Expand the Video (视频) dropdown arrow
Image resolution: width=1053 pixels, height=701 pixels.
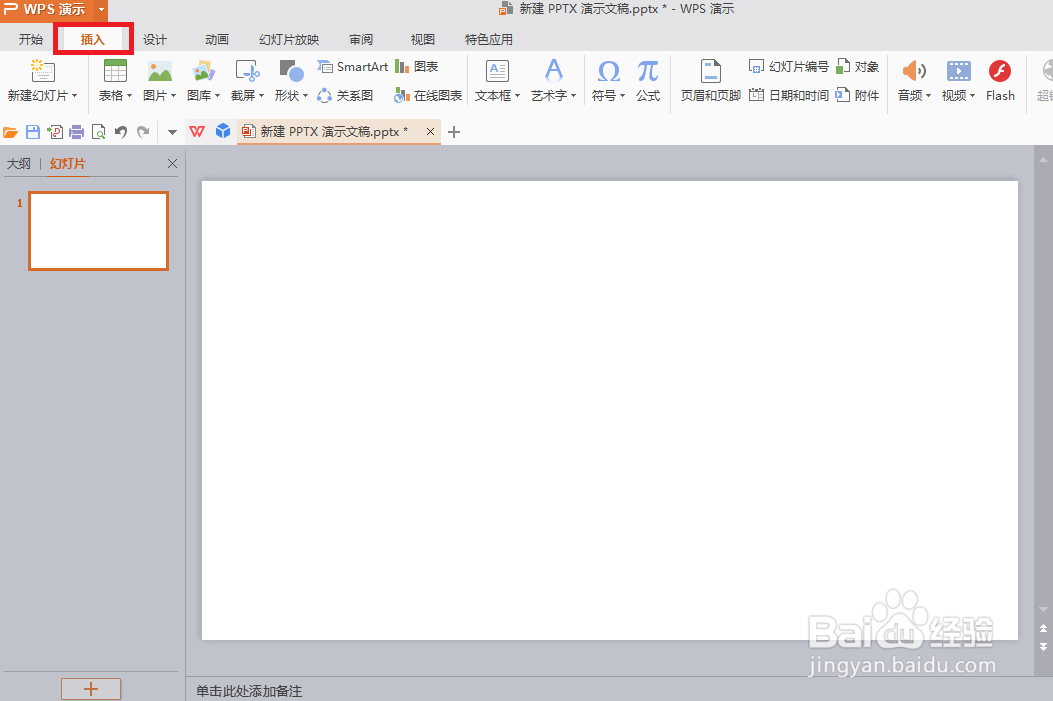(x=972, y=96)
